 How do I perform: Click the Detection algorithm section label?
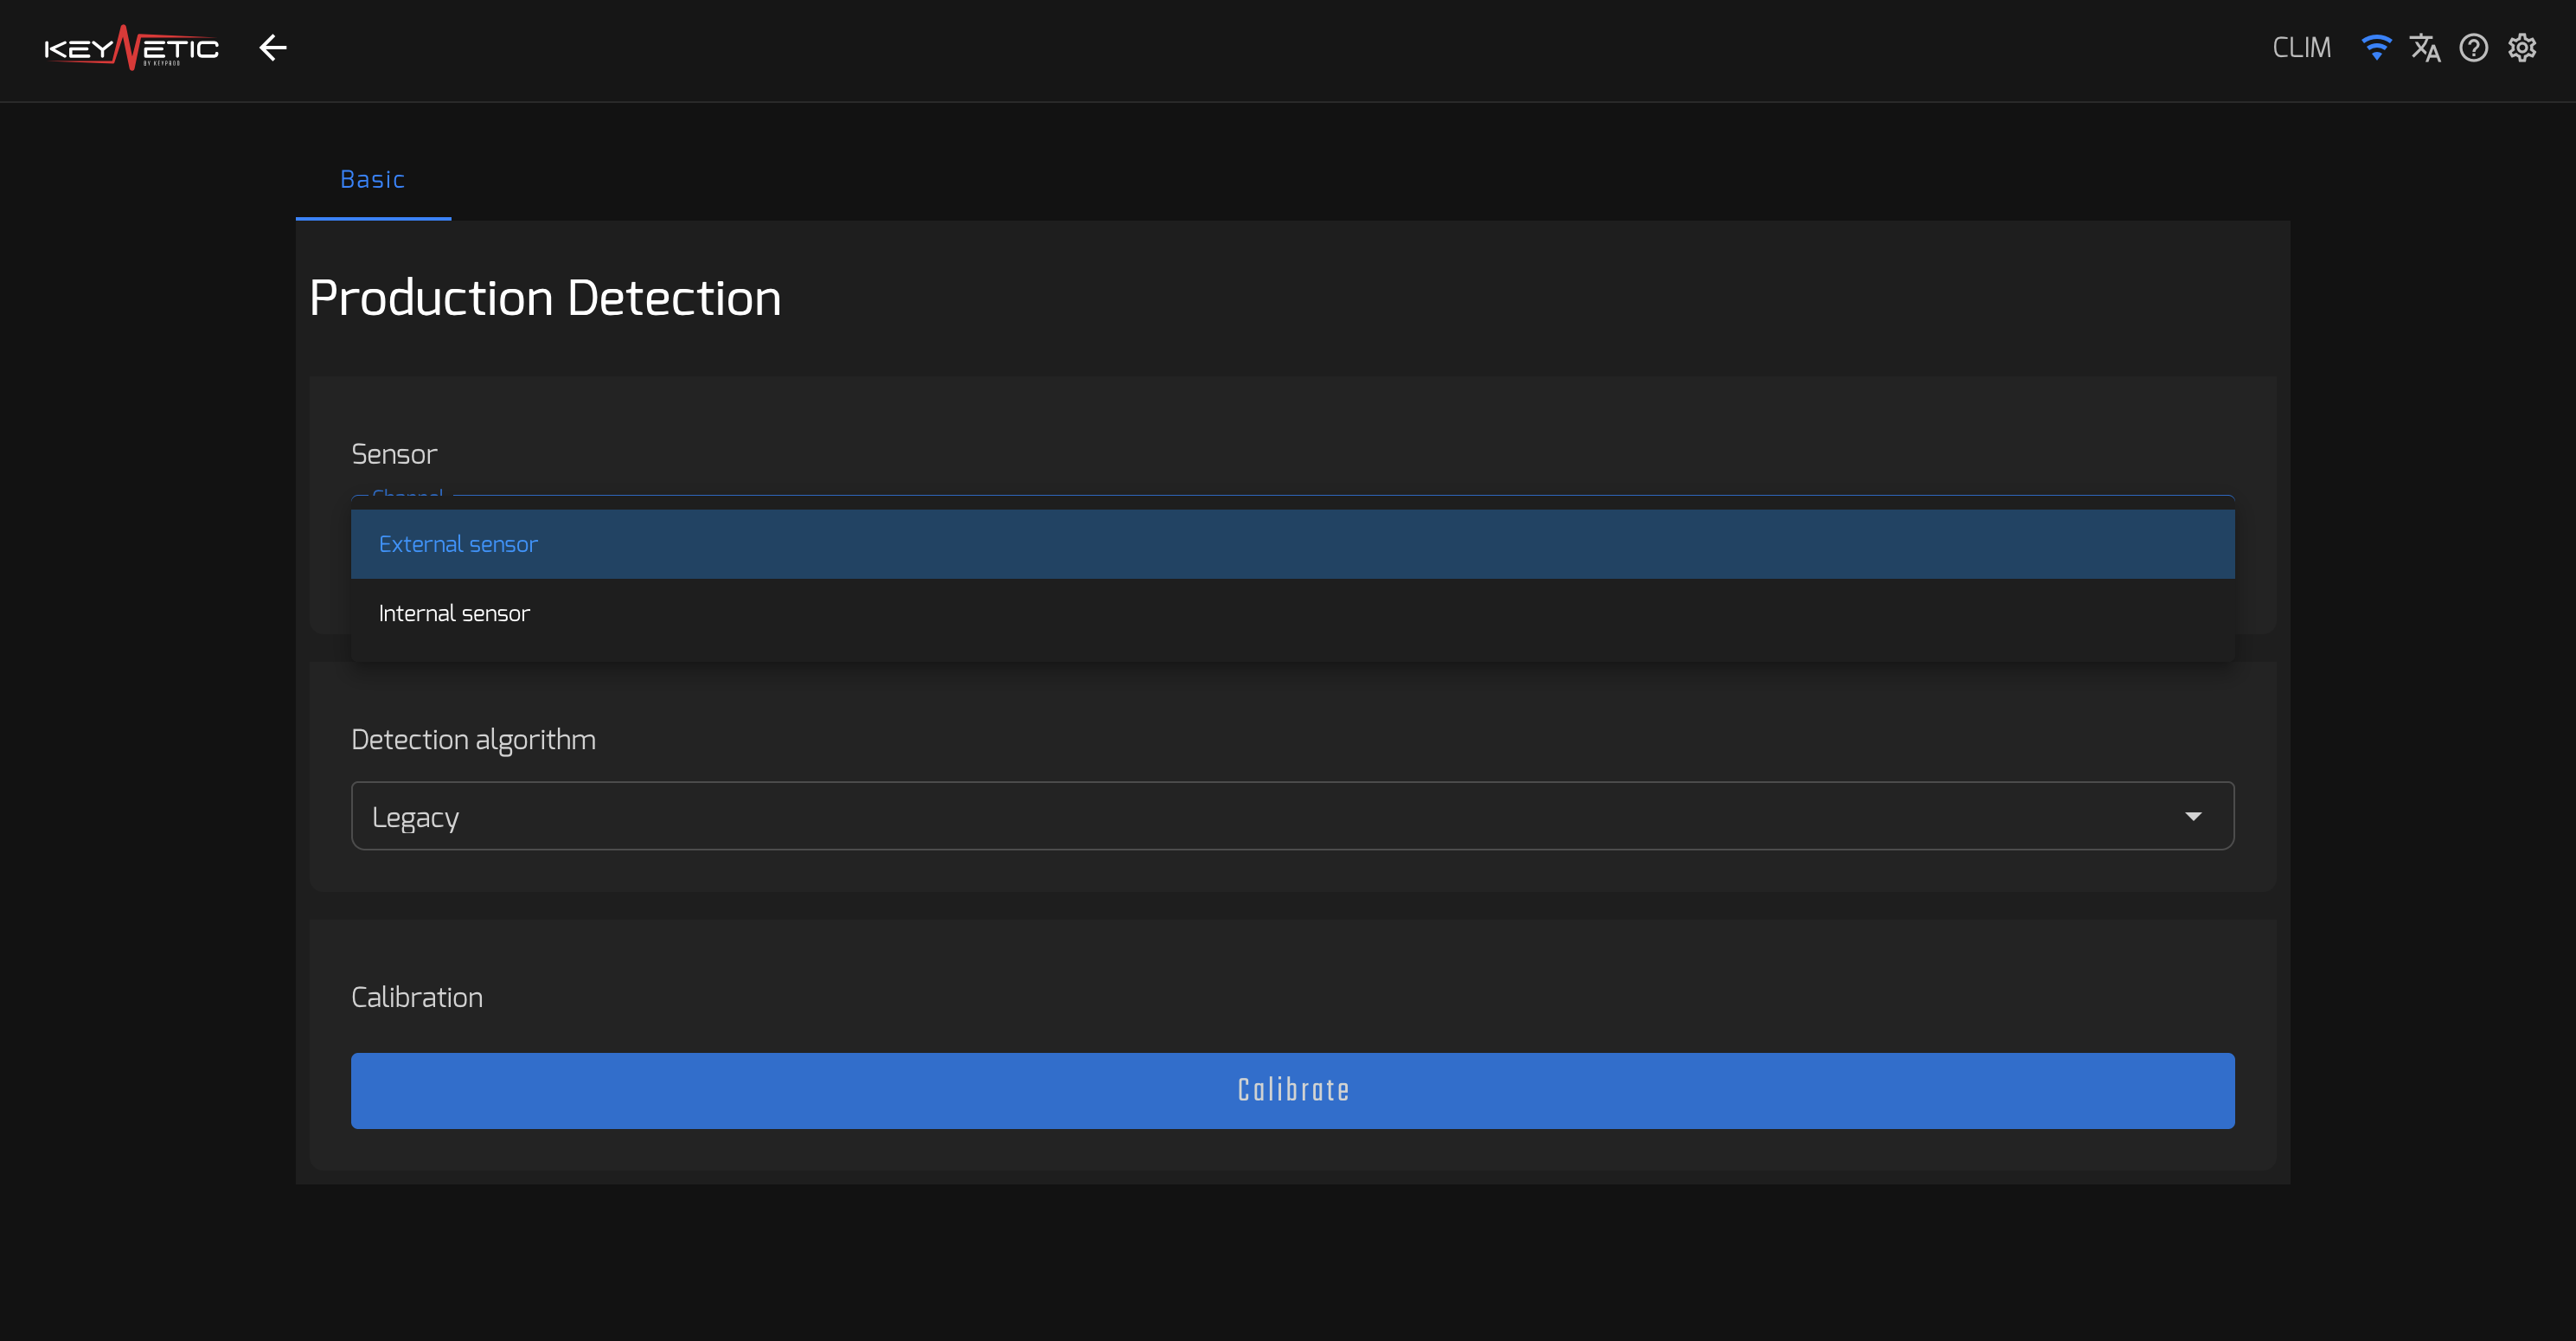(x=473, y=740)
